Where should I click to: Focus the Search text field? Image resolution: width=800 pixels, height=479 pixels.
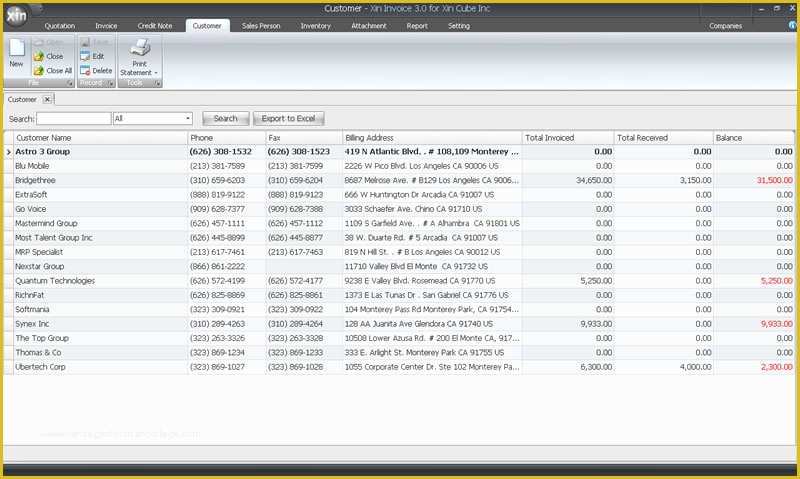point(73,118)
